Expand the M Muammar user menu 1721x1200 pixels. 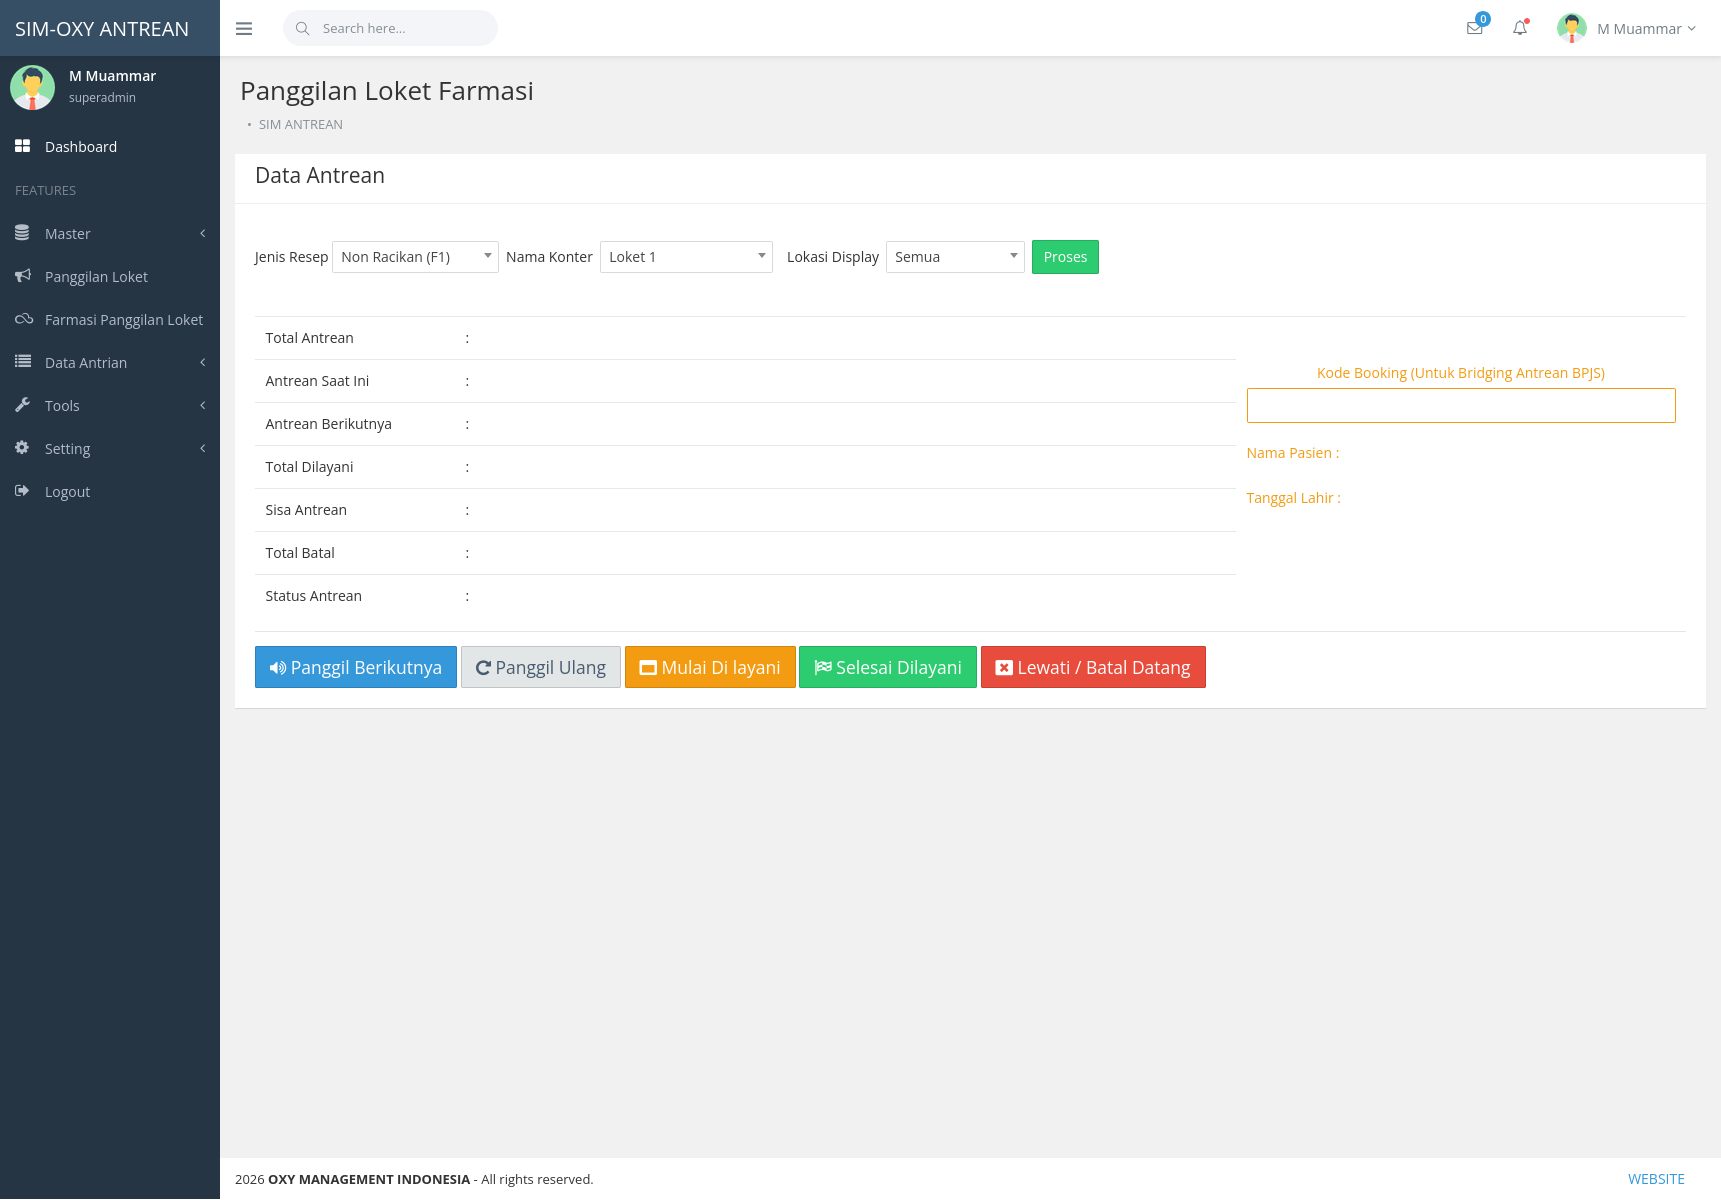coord(1646,29)
